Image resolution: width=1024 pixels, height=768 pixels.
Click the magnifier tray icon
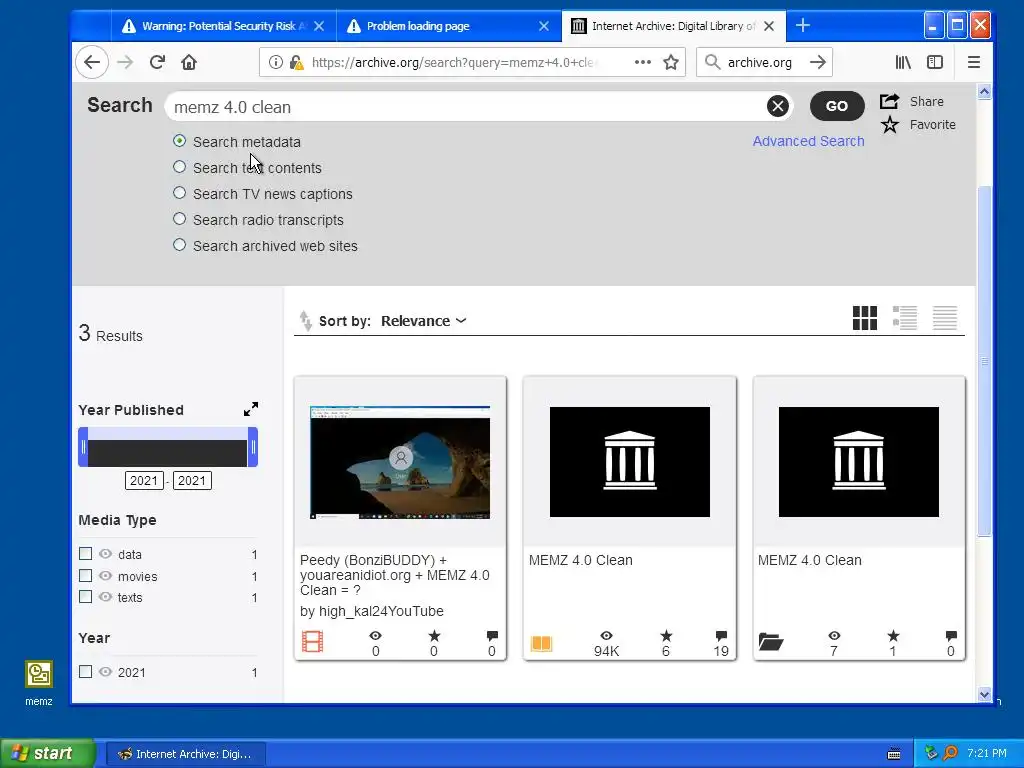click(951, 753)
